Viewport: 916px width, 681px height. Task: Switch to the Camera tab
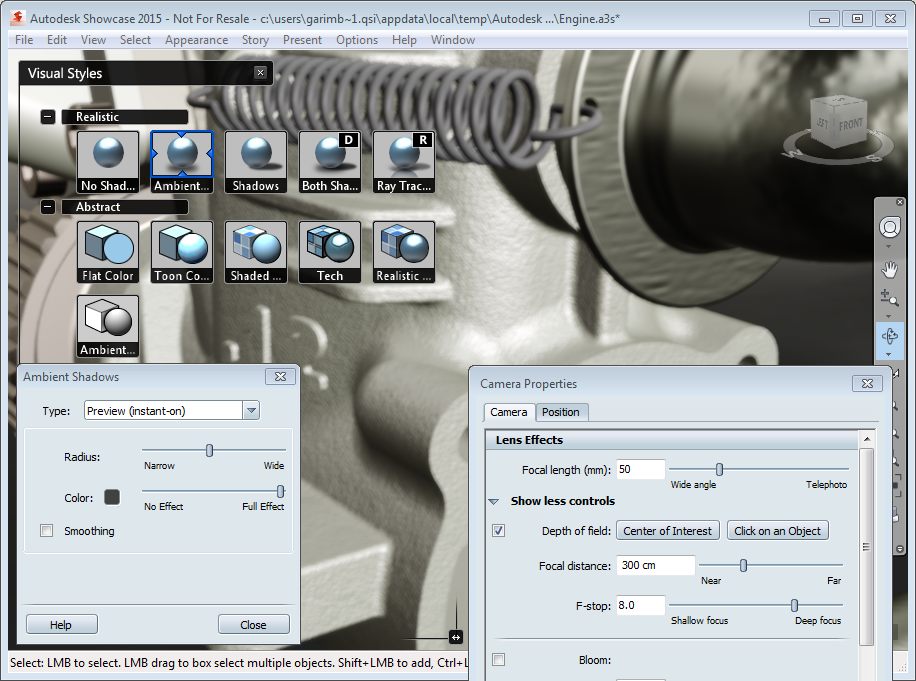508,412
